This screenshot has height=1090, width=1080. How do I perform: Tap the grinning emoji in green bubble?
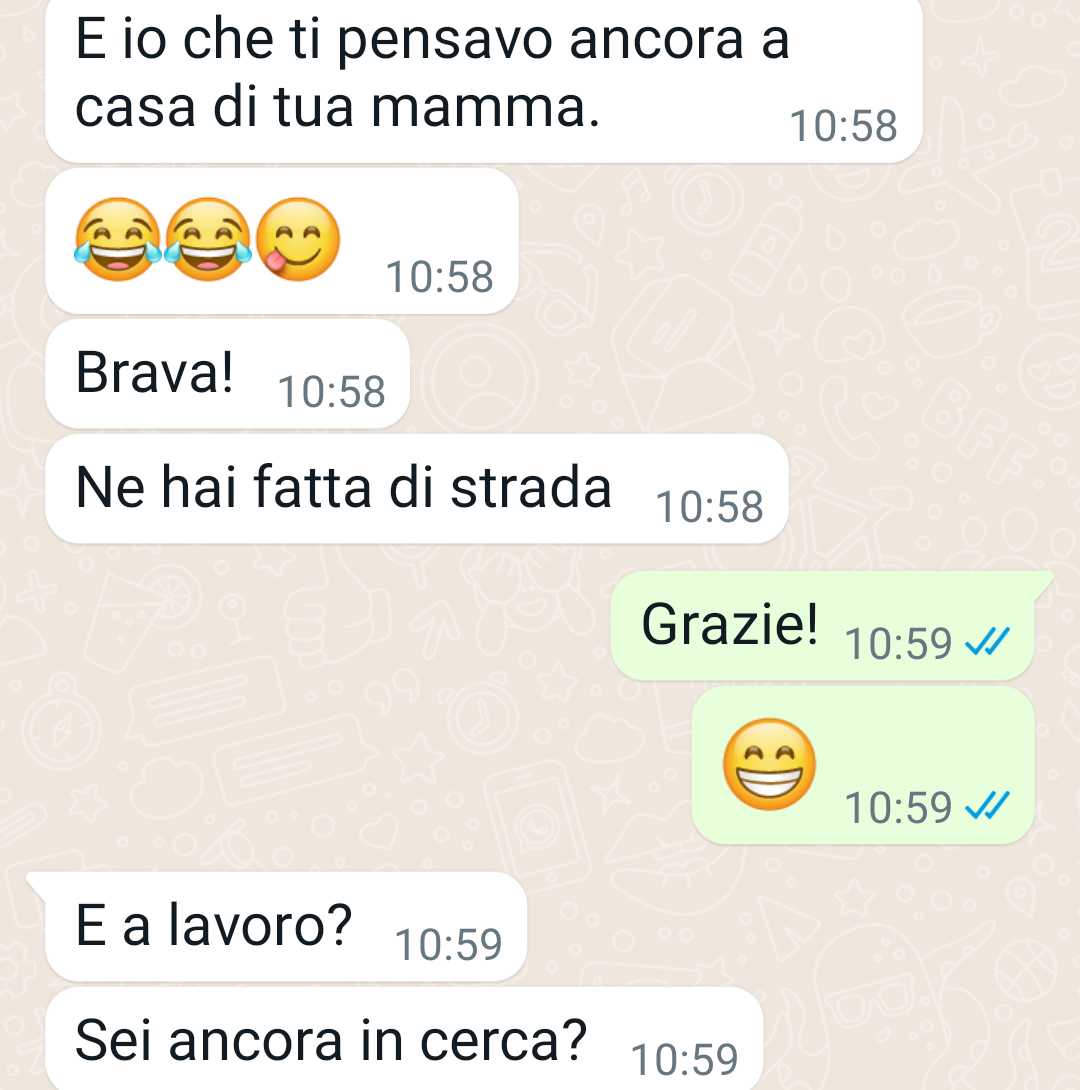pos(769,764)
